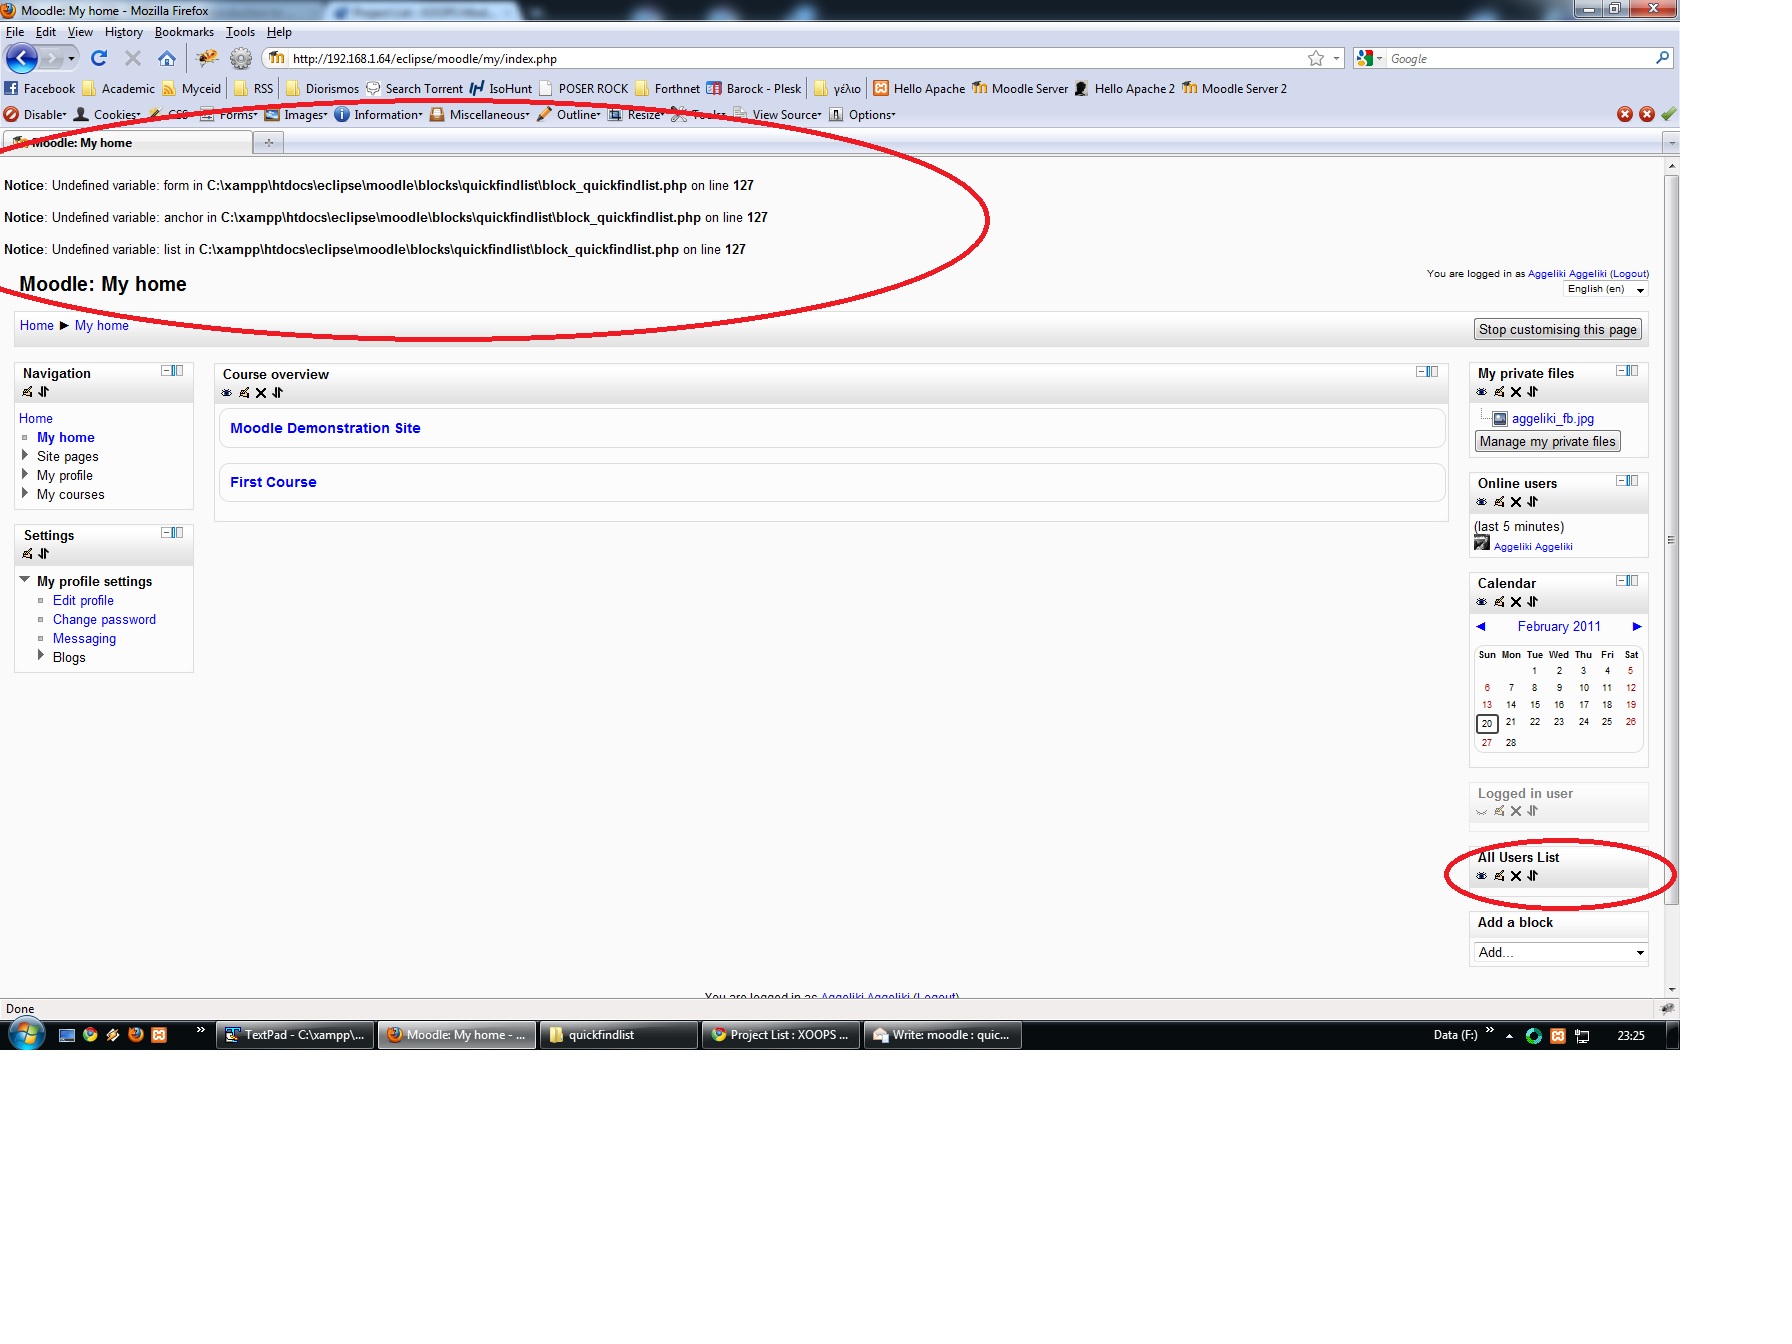
Task: Go to next month in Calendar
Action: [x=1637, y=627]
